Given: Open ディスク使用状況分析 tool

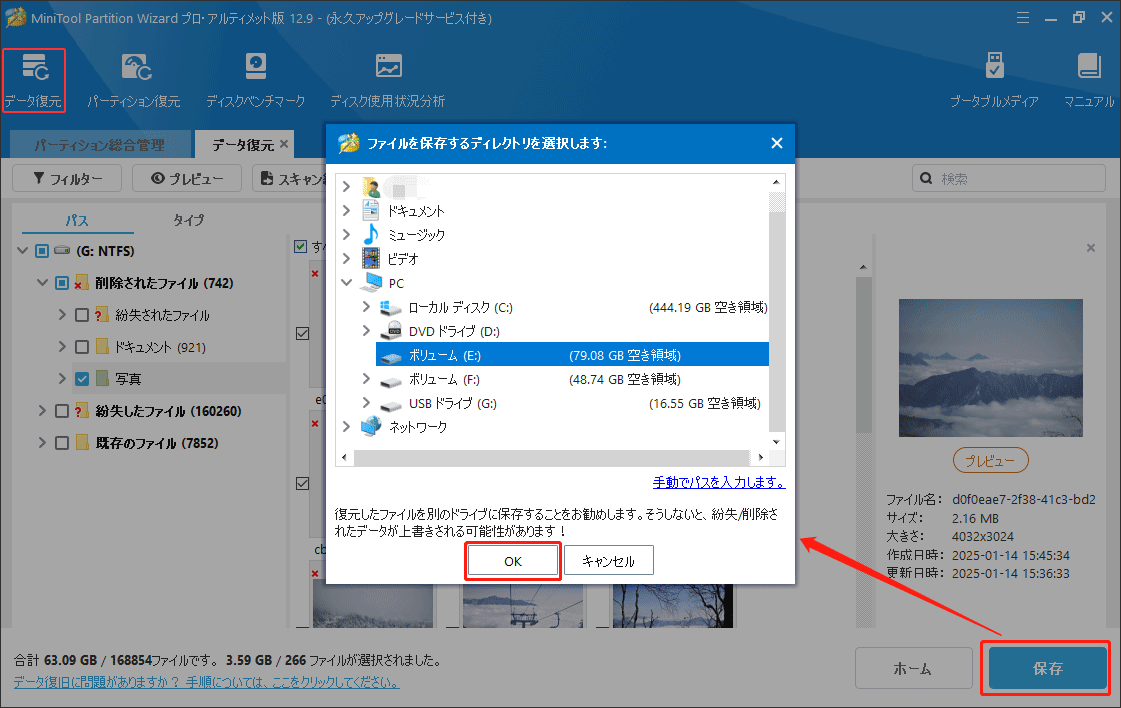Looking at the screenshot, I should 387,80.
